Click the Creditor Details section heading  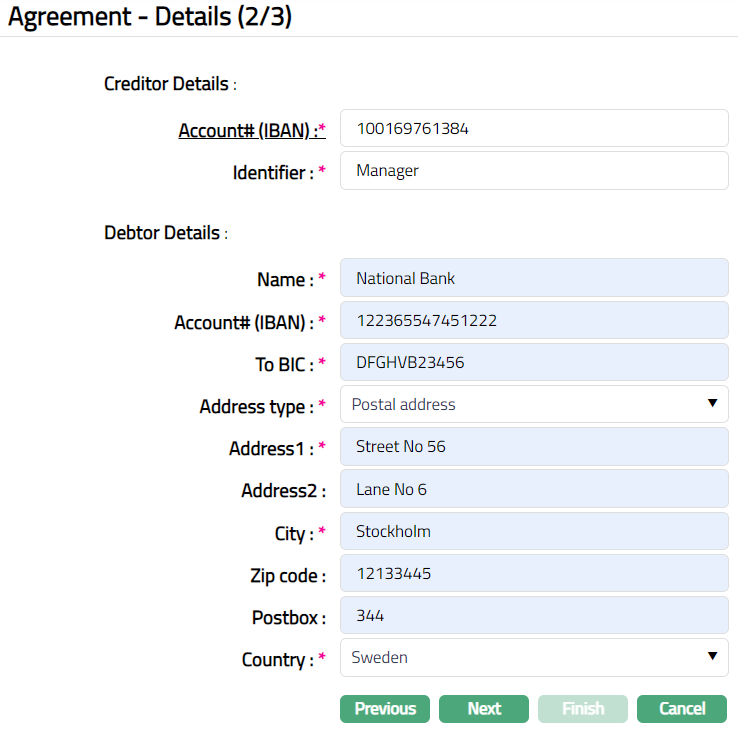[166, 84]
